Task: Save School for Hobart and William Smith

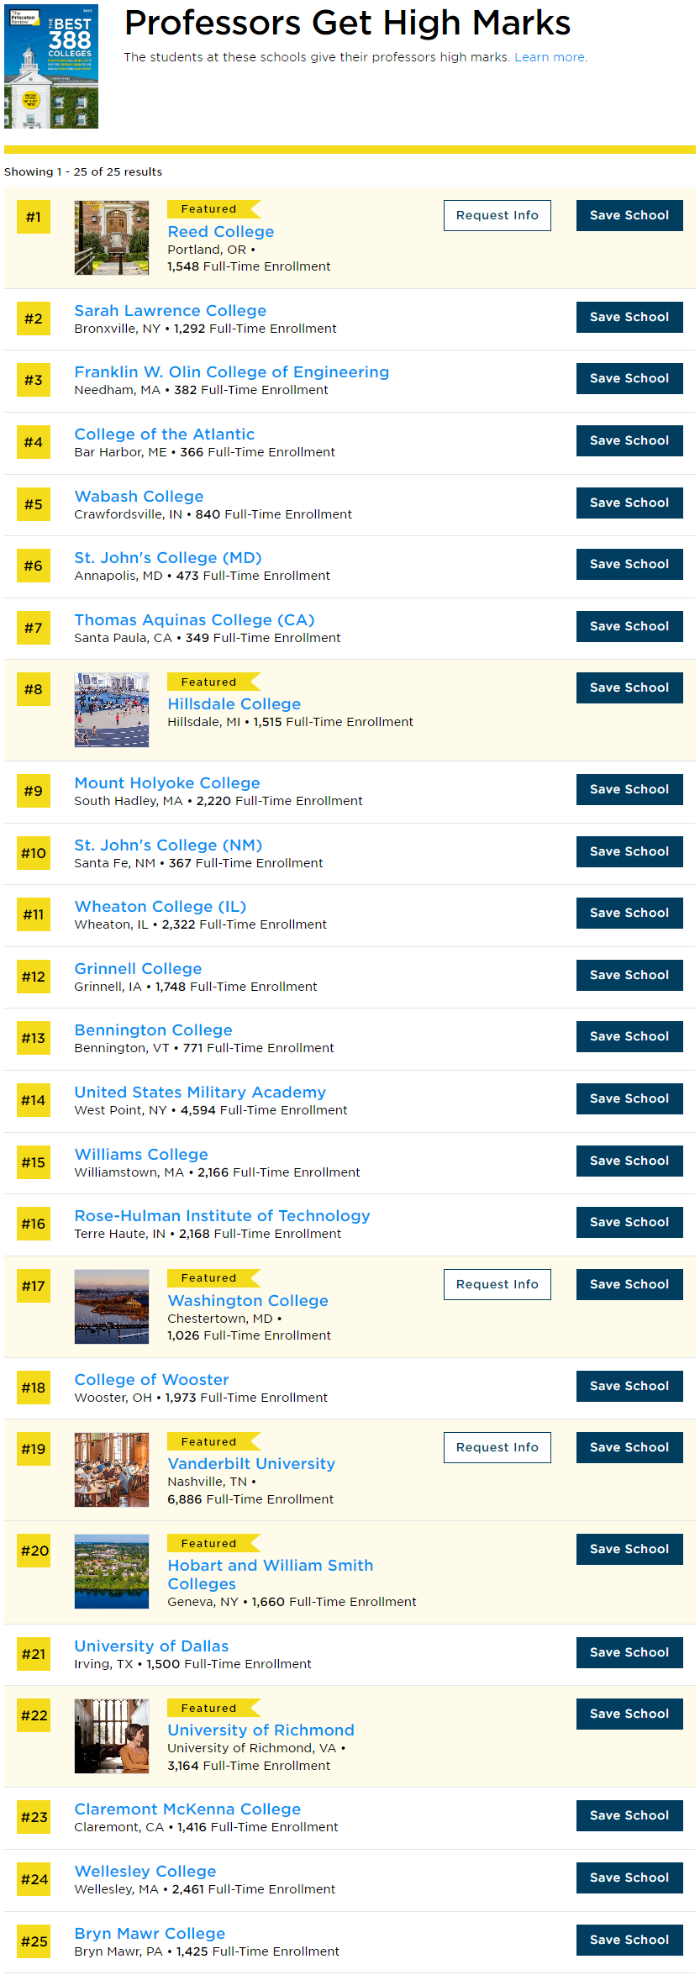Action: point(629,1549)
